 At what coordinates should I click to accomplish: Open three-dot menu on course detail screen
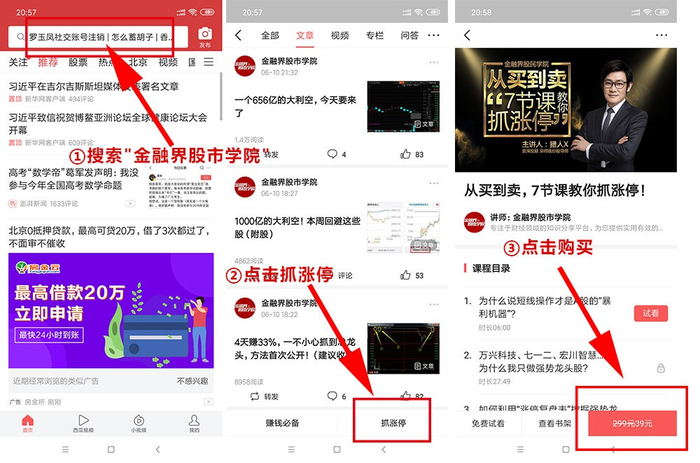tap(662, 35)
